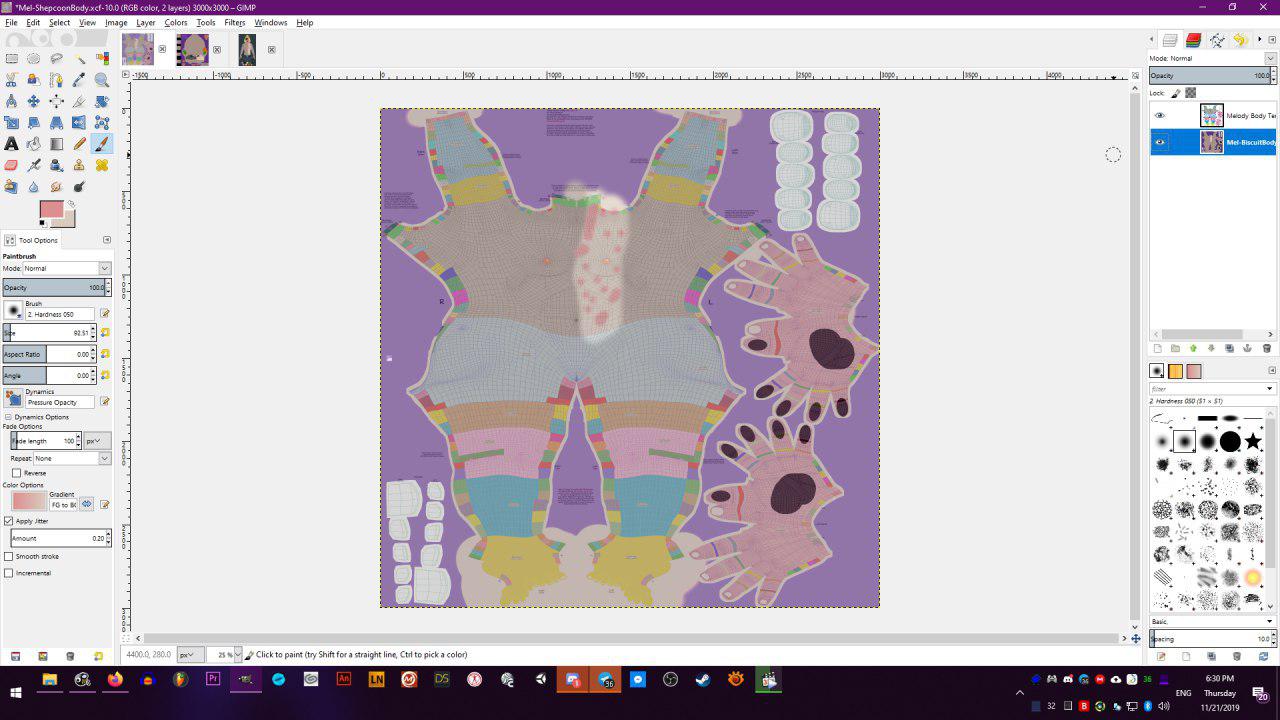This screenshot has height=720, width=1280.
Task: Select the Pencil tool
Action: click(79, 144)
